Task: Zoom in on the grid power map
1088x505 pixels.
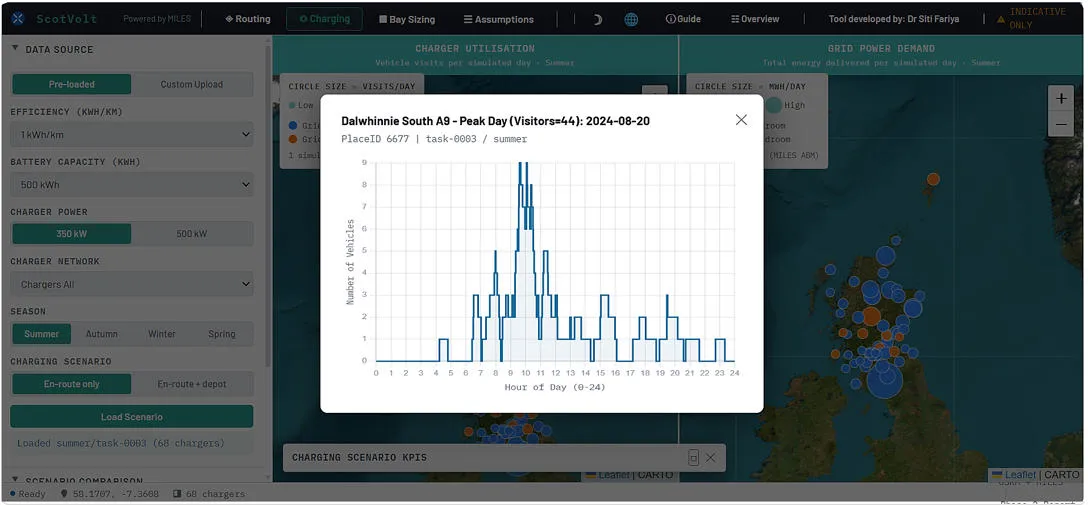Action: click(x=1061, y=99)
